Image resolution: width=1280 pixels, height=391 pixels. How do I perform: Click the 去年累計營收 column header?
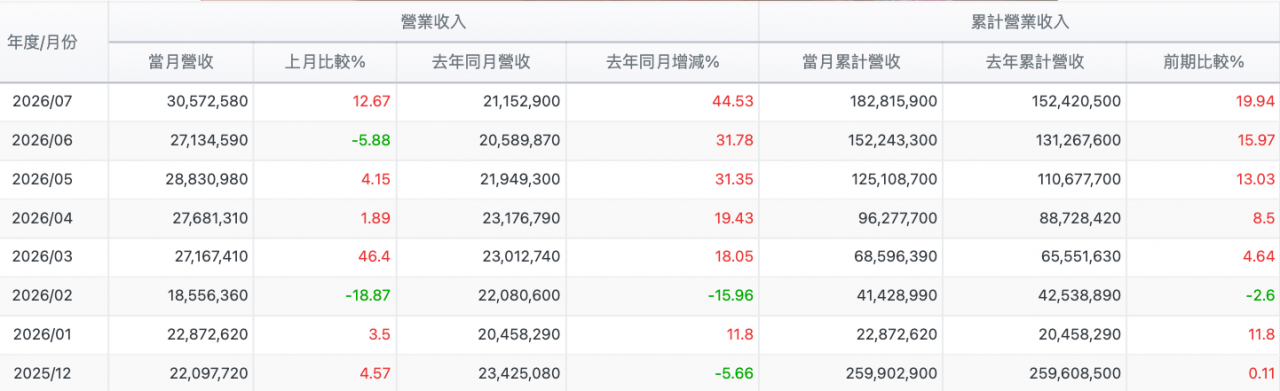1035,62
